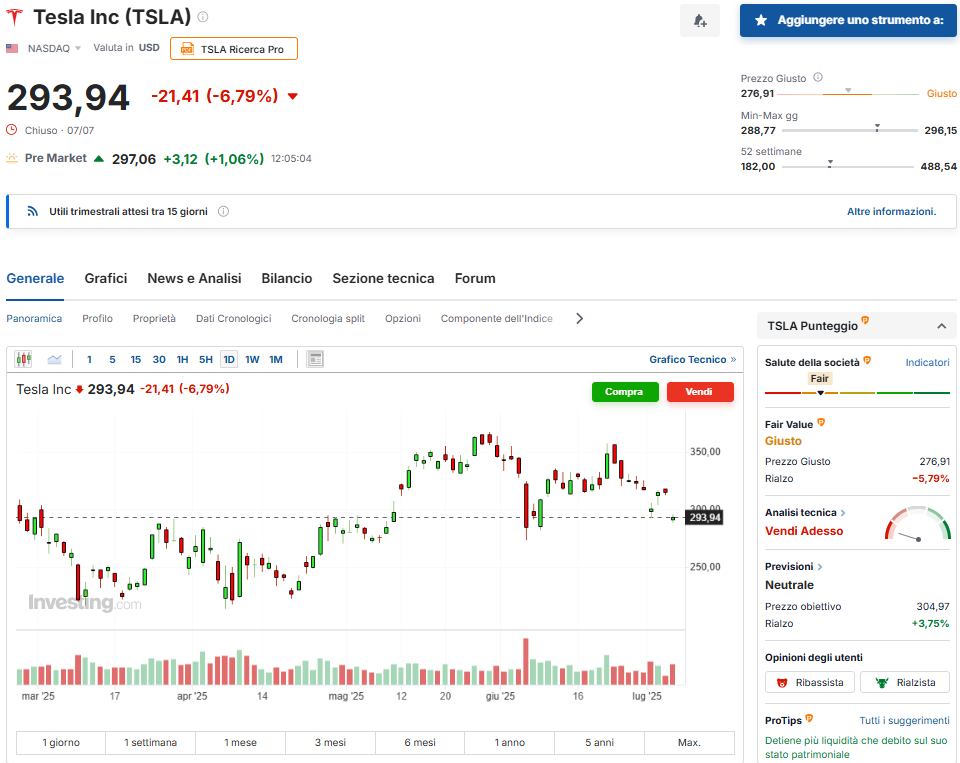Click the Pro badge next to Fair Value
This screenshot has width=960, height=763.
821,423
